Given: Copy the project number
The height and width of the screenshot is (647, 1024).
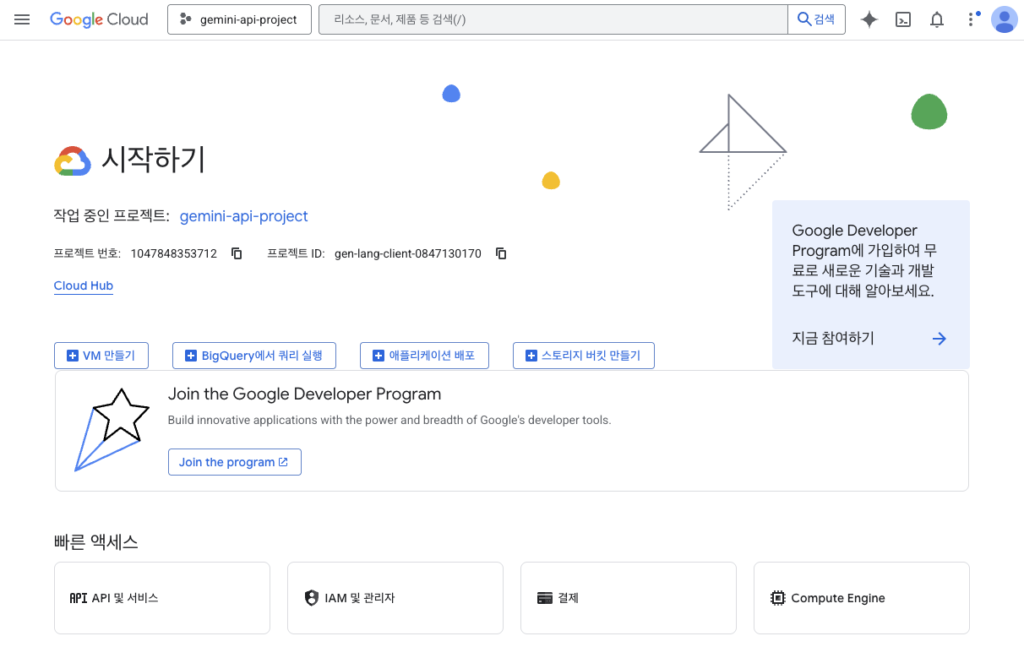Looking at the screenshot, I should pyautogui.click(x=237, y=254).
